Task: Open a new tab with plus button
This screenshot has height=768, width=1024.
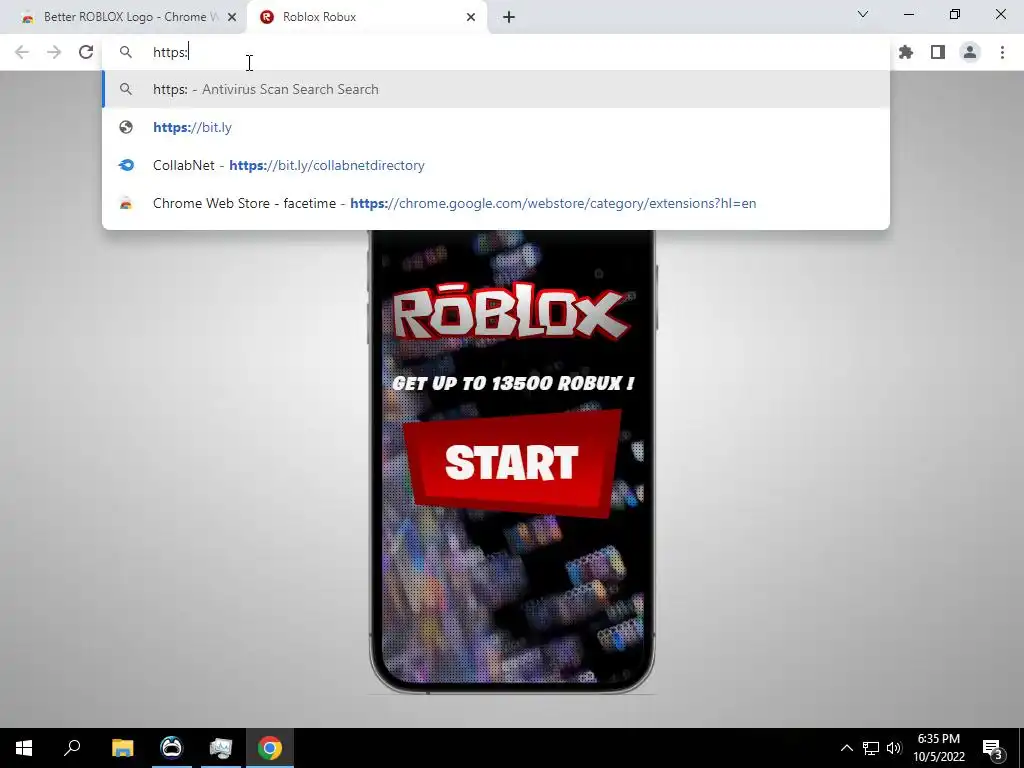Action: point(509,17)
